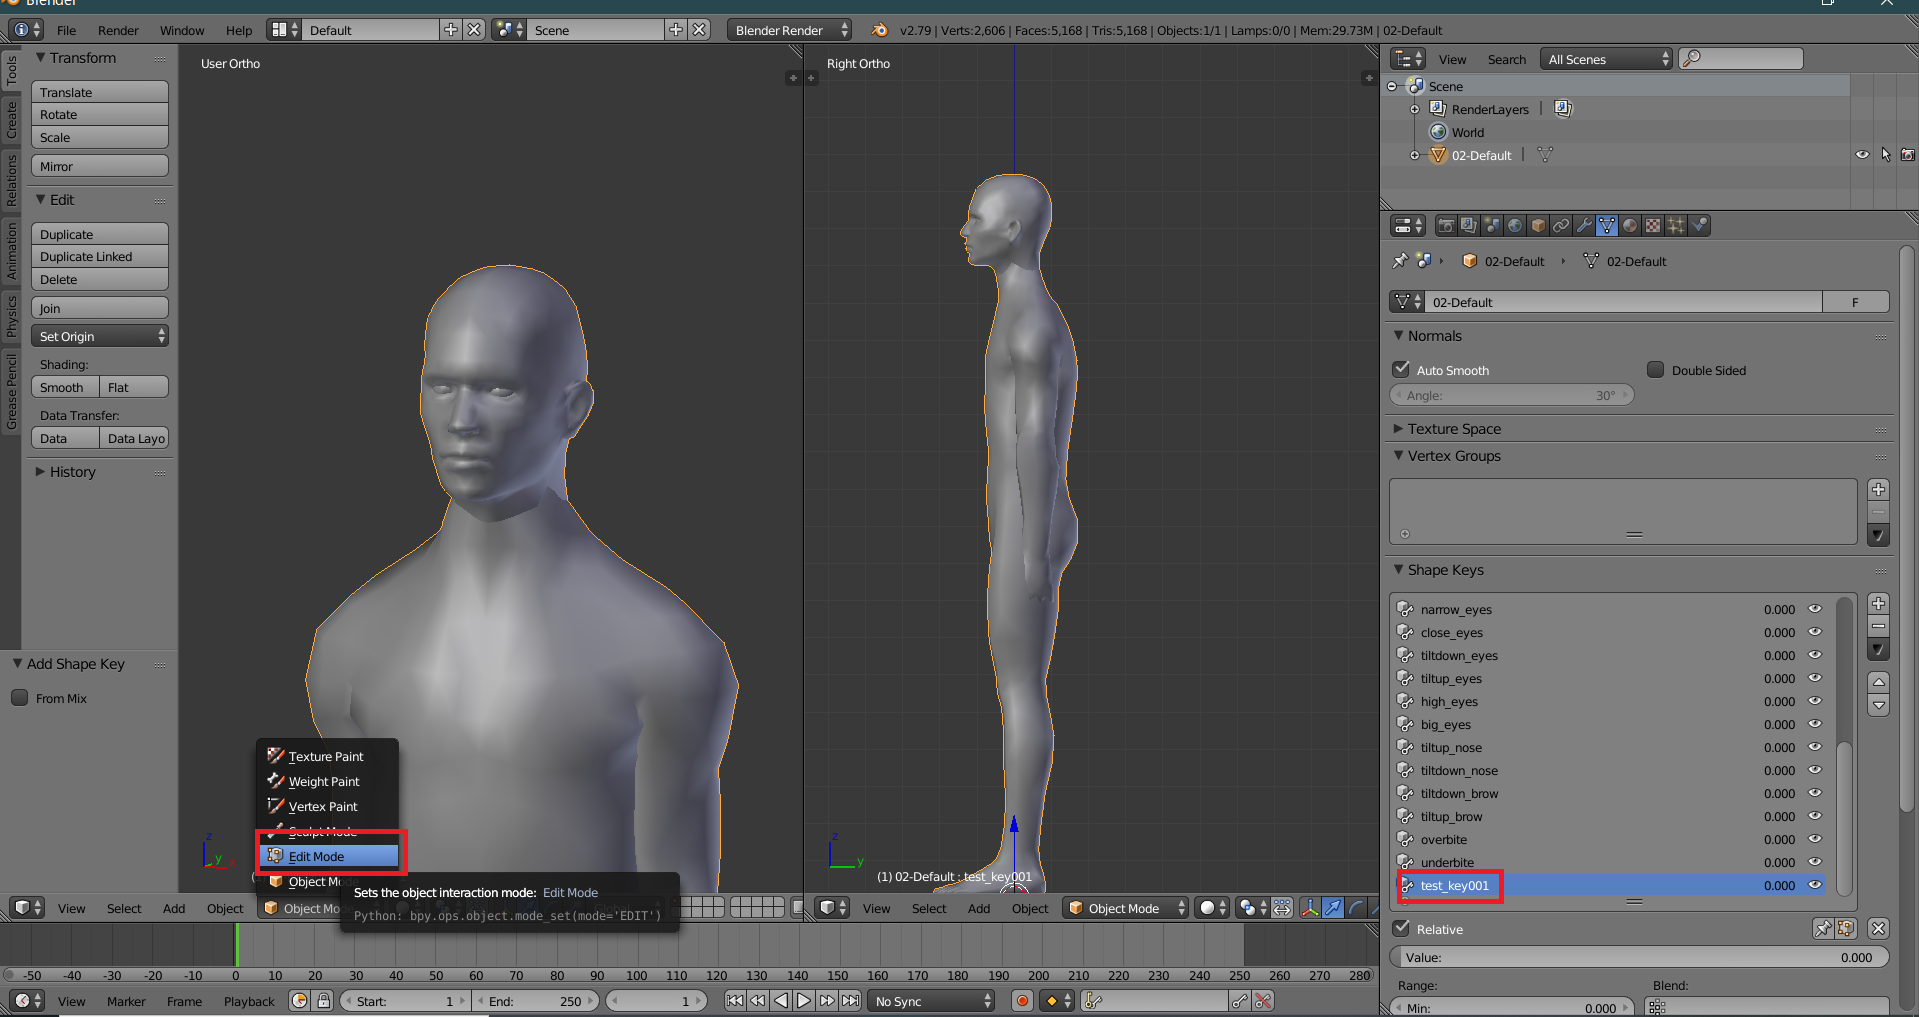Toggle the Relative shape keys checkbox
1919x1017 pixels.
[1402, 929]
